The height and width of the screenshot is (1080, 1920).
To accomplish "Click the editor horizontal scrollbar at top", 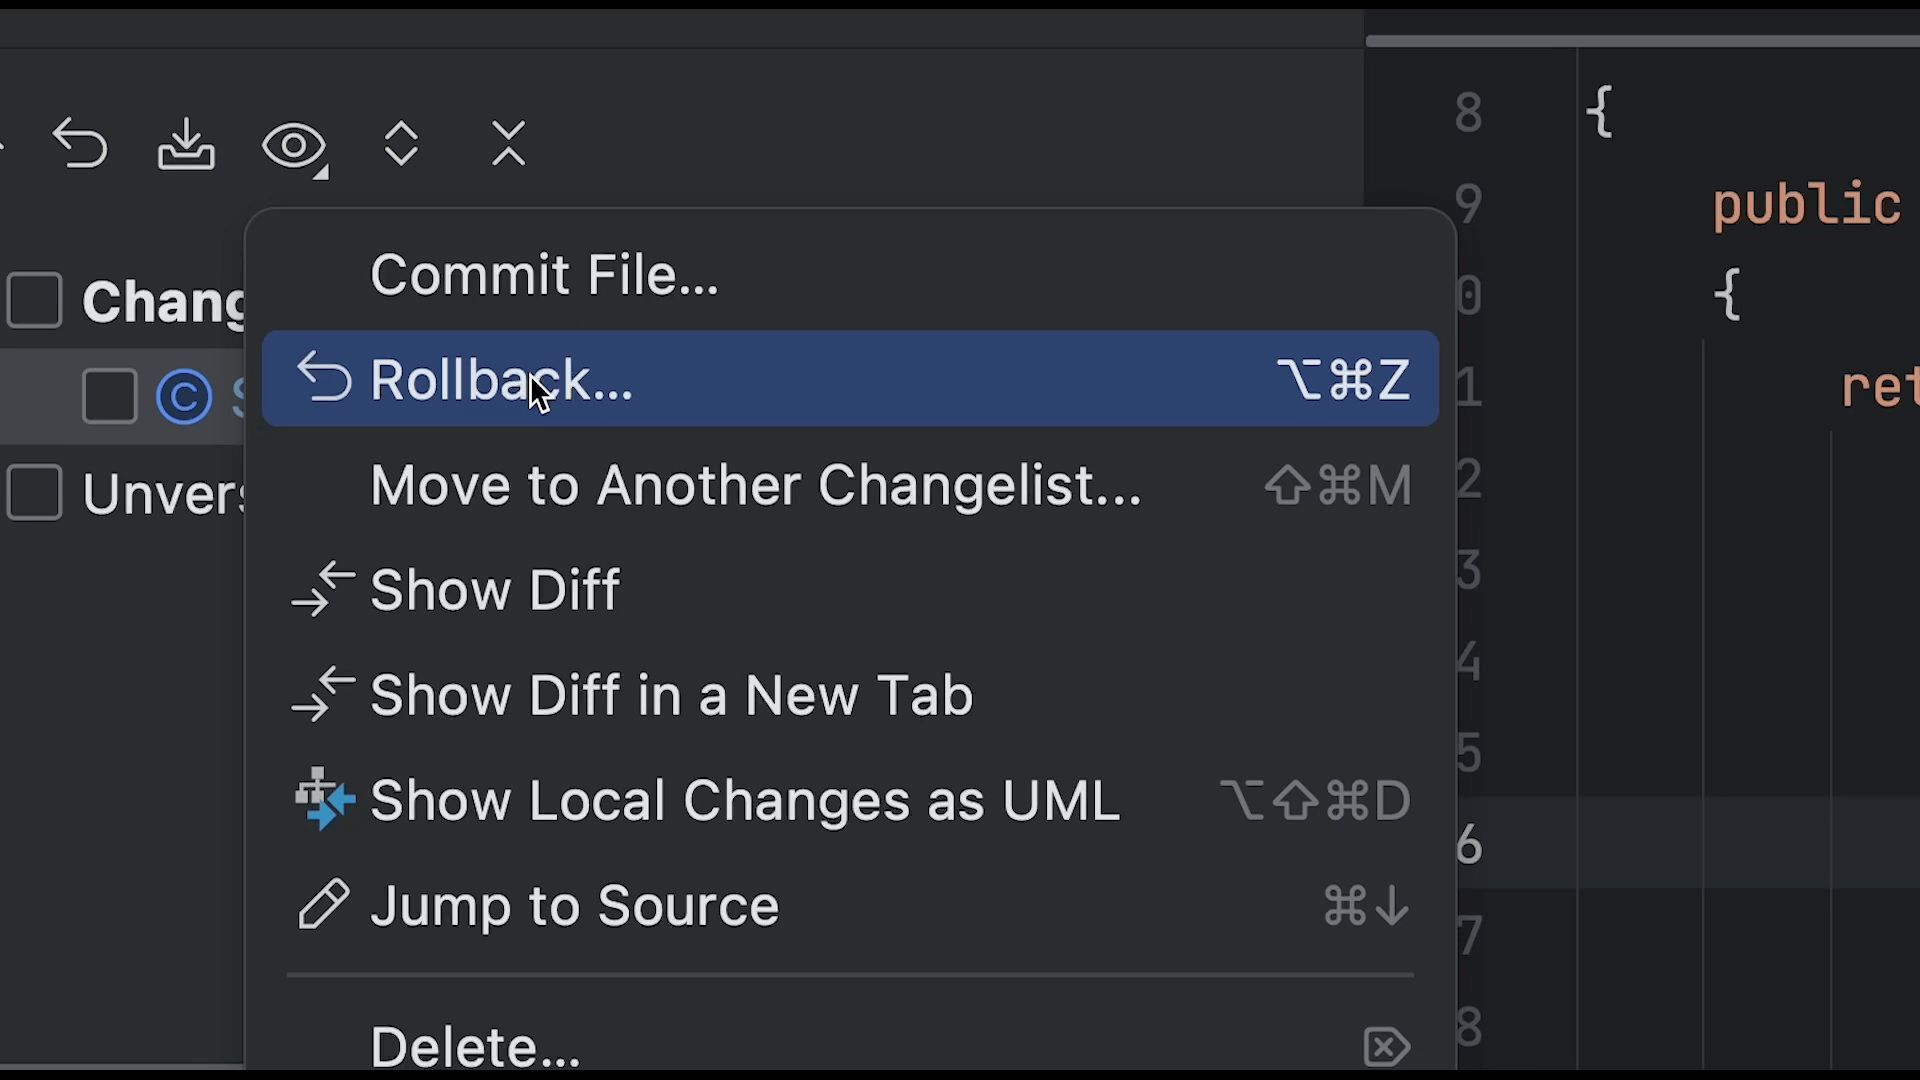I will coord(1642,41).
